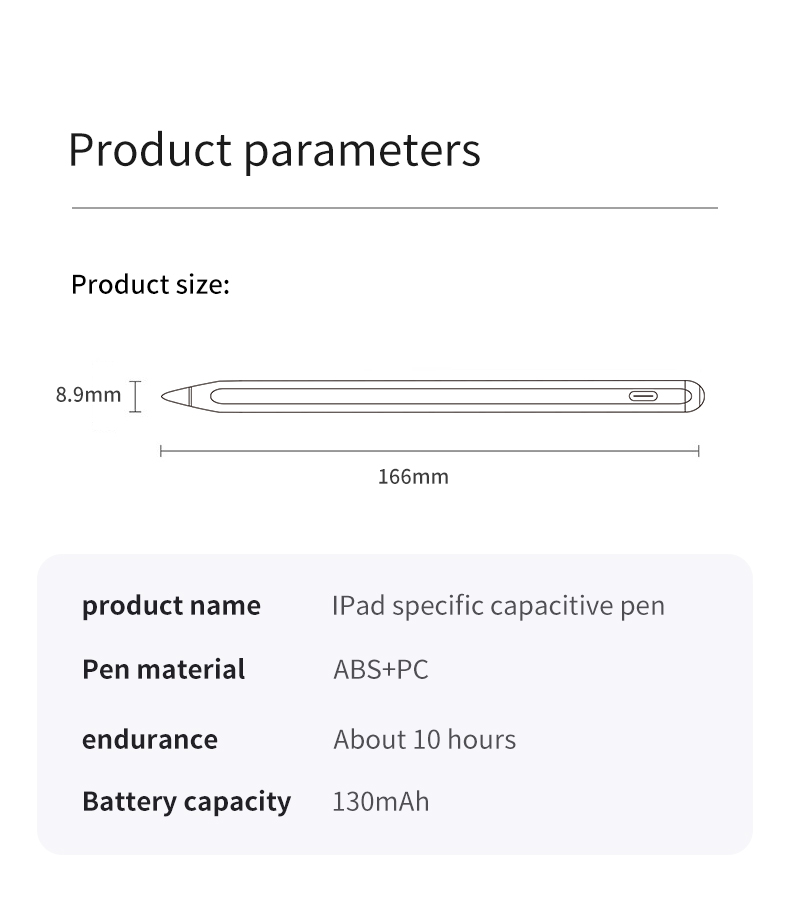Click the horizontal 166mm length dimension line

pos(430,451)
